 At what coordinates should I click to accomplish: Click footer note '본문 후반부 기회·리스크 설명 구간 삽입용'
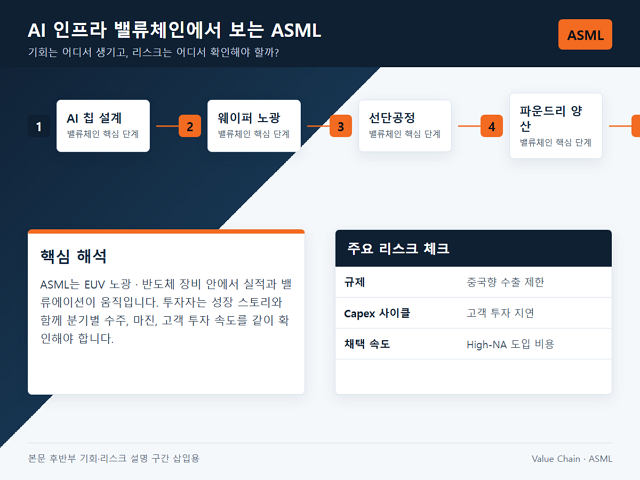click(113, 458)
